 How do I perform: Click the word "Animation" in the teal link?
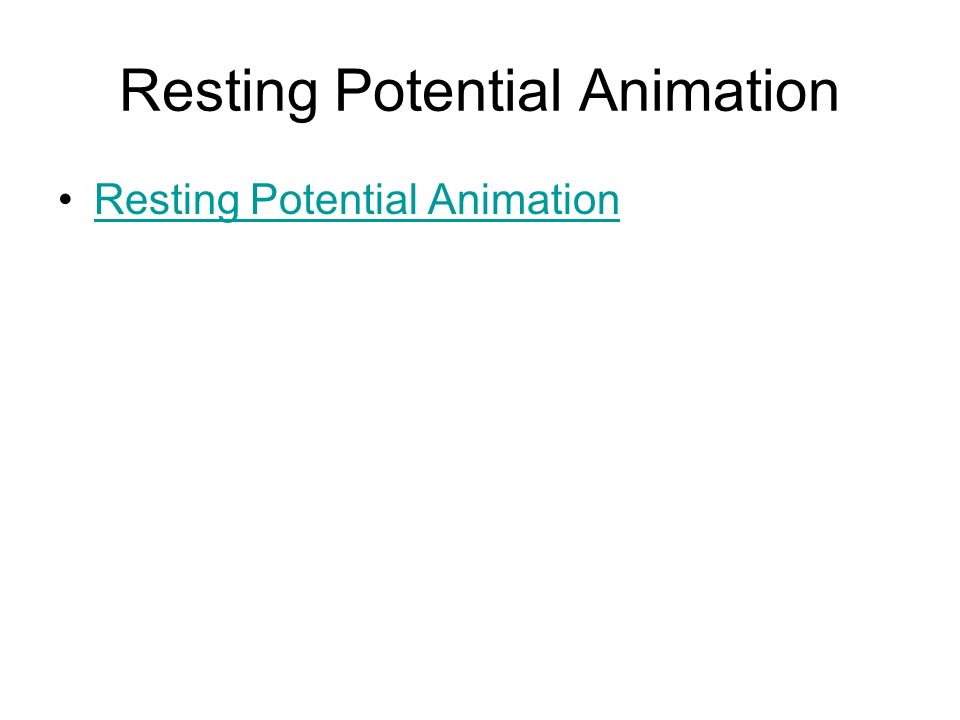click(x=523, y=199)
